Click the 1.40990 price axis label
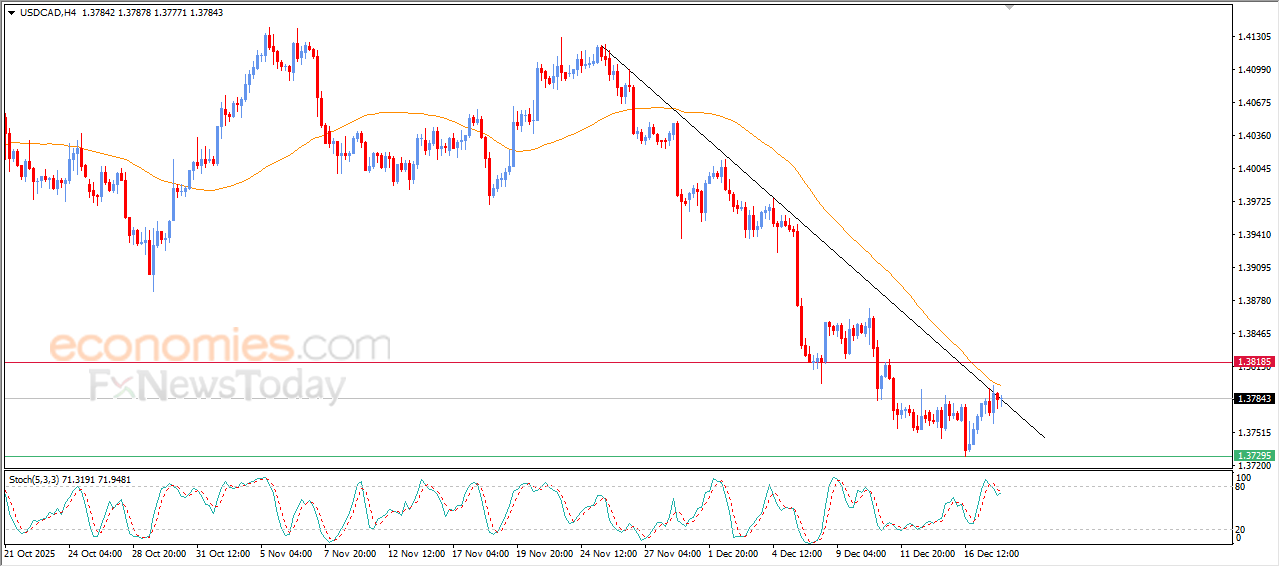 pyautogui.click(x=1253, y=70)
